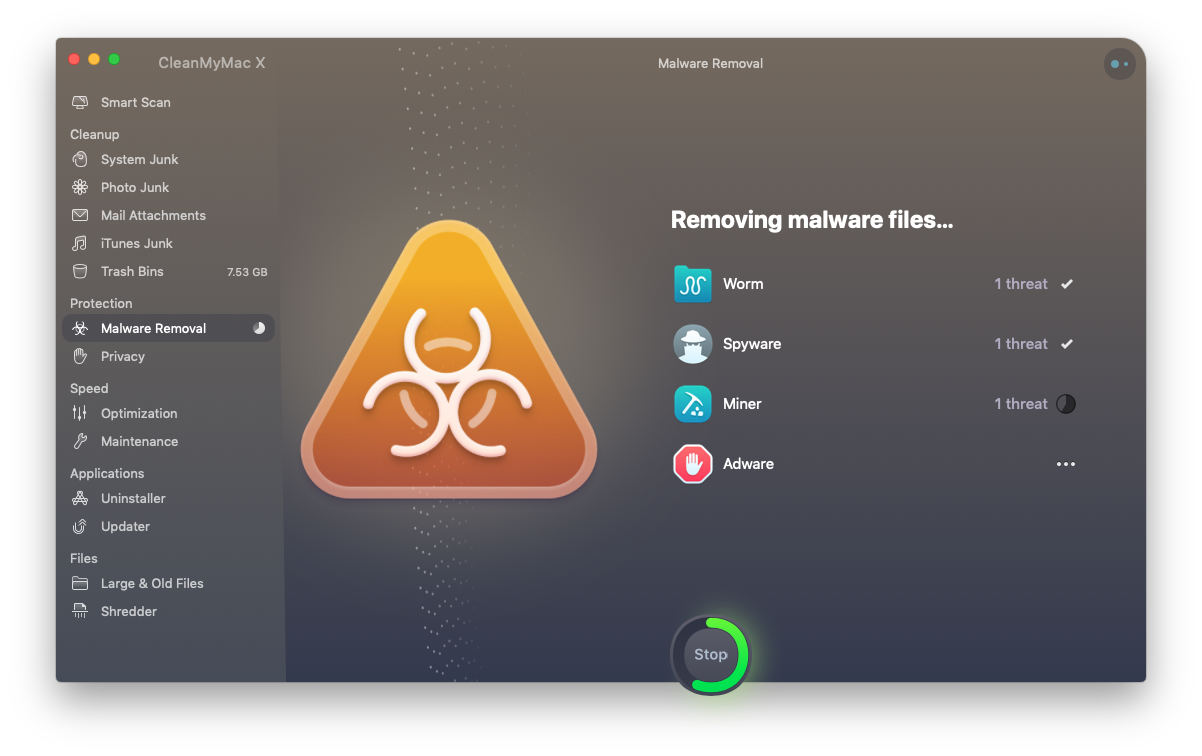Click the Applications section header
The height and width of the screenshot is (756, 1202).
coord(107,474)
